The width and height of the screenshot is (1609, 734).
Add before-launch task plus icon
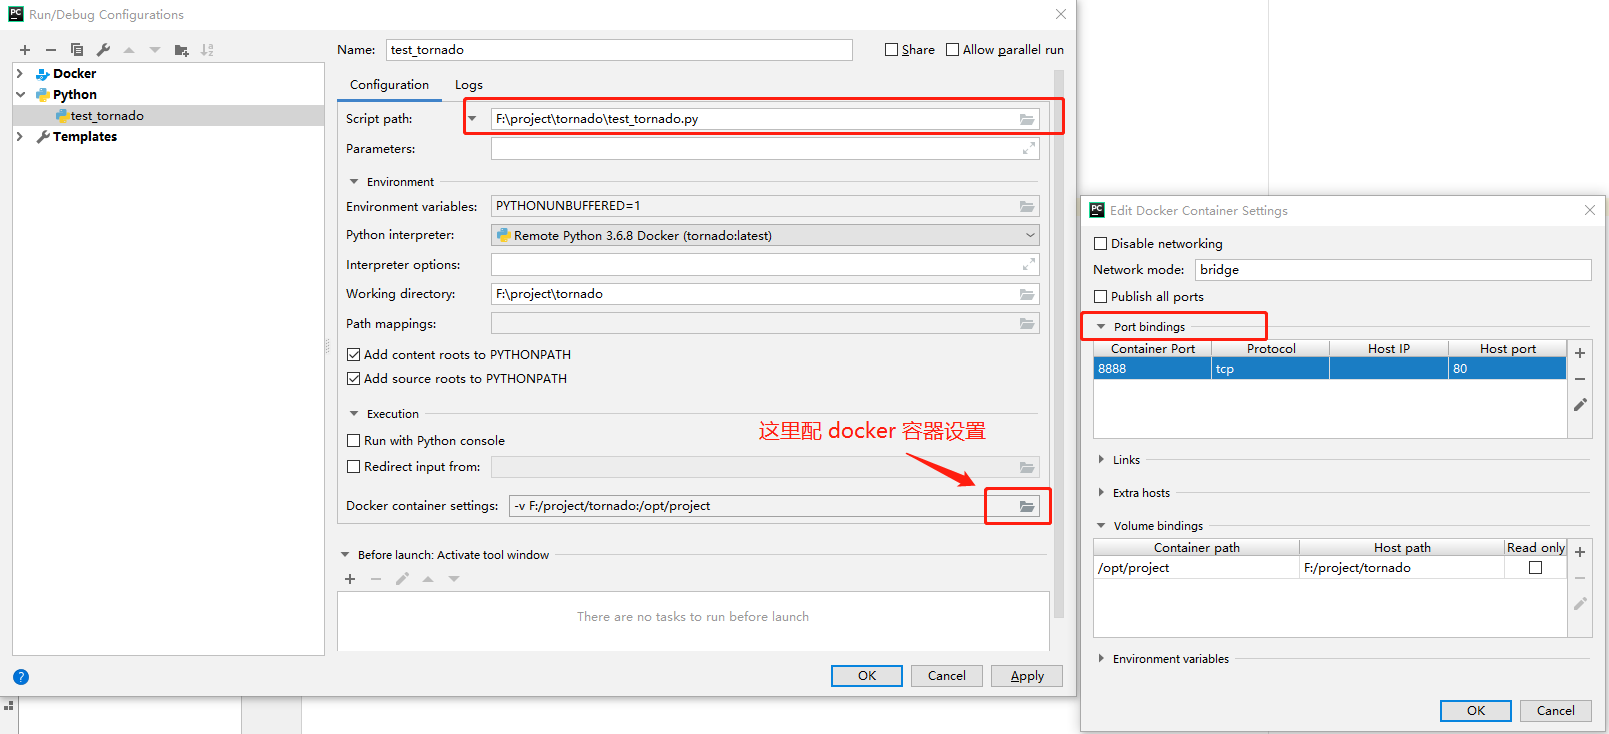point(350,579)
